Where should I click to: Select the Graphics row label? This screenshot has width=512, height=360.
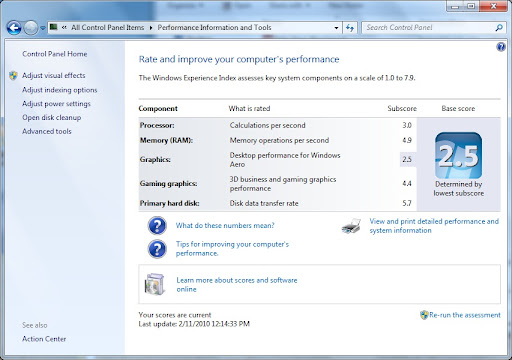coord(155,160)
